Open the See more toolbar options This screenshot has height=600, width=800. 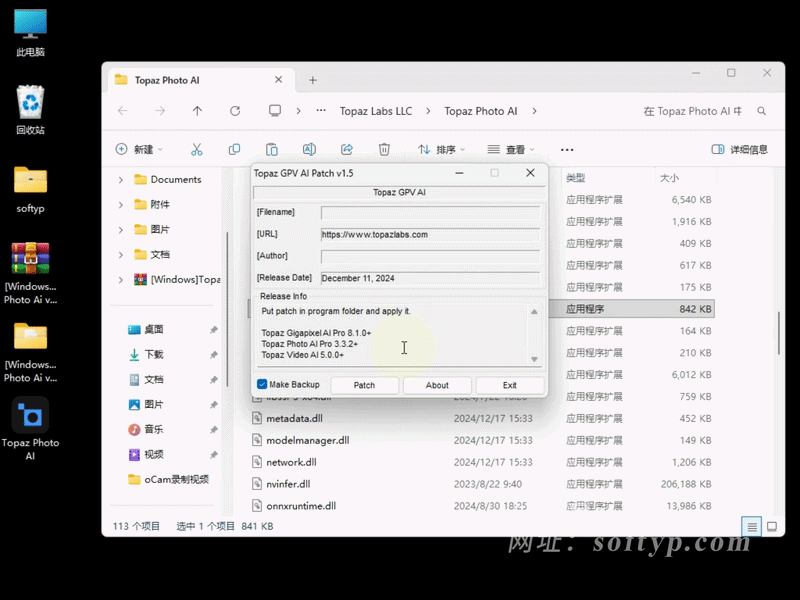[567, 149]
